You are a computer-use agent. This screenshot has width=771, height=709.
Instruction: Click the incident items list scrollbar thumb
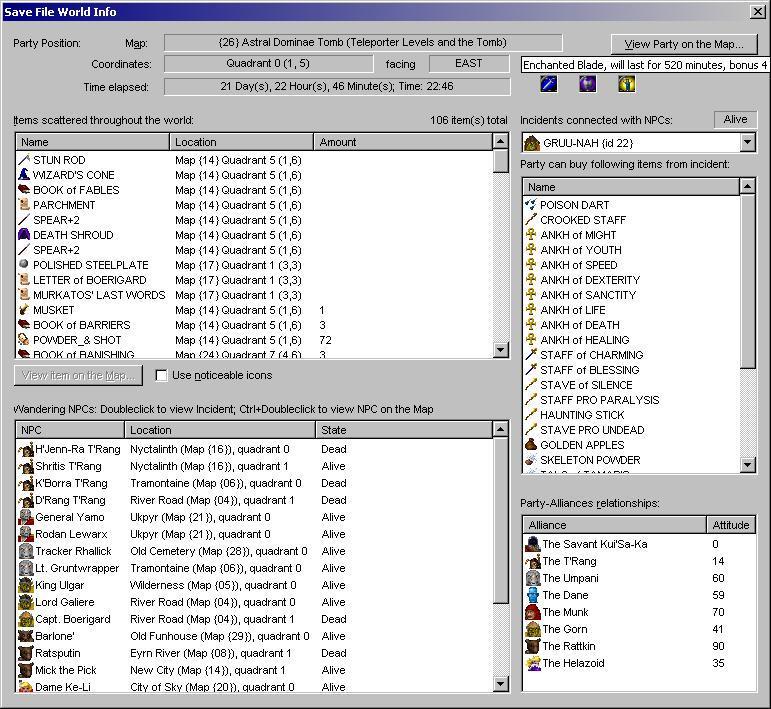(748, 282)
